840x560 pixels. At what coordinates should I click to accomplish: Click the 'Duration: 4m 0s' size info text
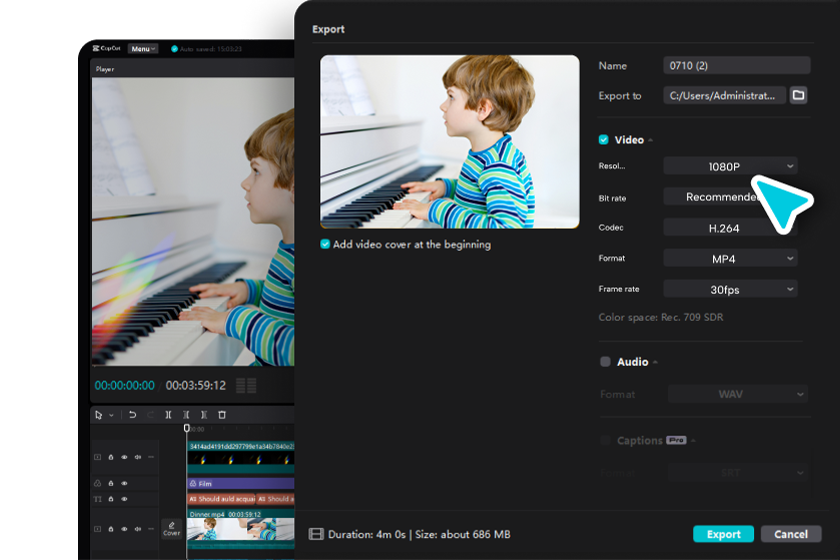pos(419,534)
